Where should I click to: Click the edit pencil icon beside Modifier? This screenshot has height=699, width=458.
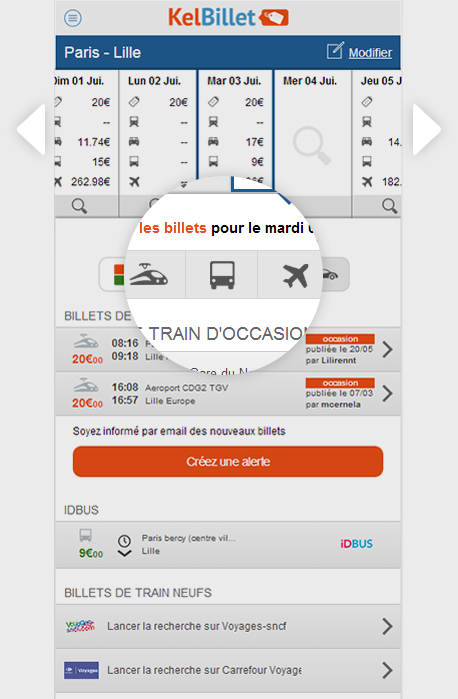pos(335,51)
